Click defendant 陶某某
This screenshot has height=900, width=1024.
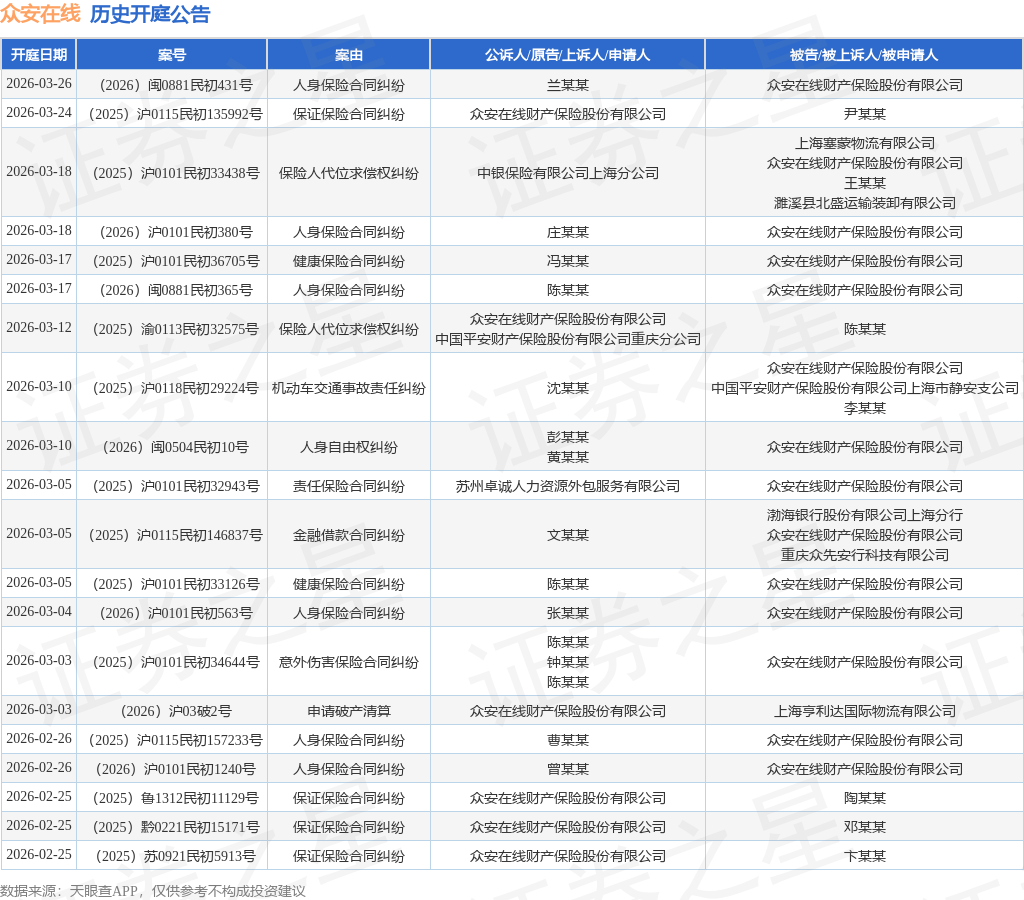click(865, 798)
